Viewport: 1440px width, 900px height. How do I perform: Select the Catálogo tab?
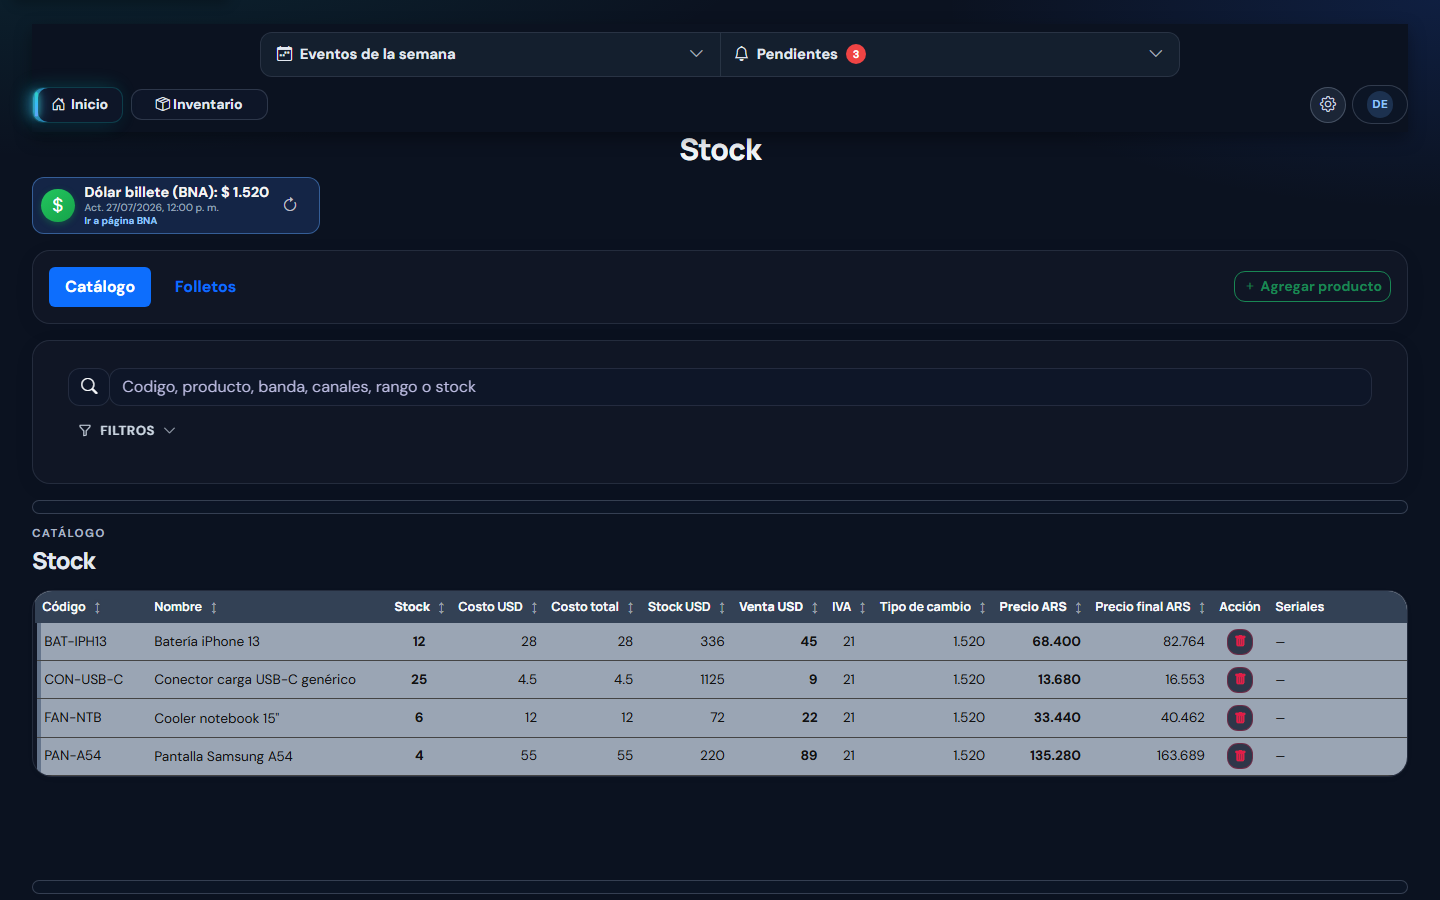(x=100, y=287)
